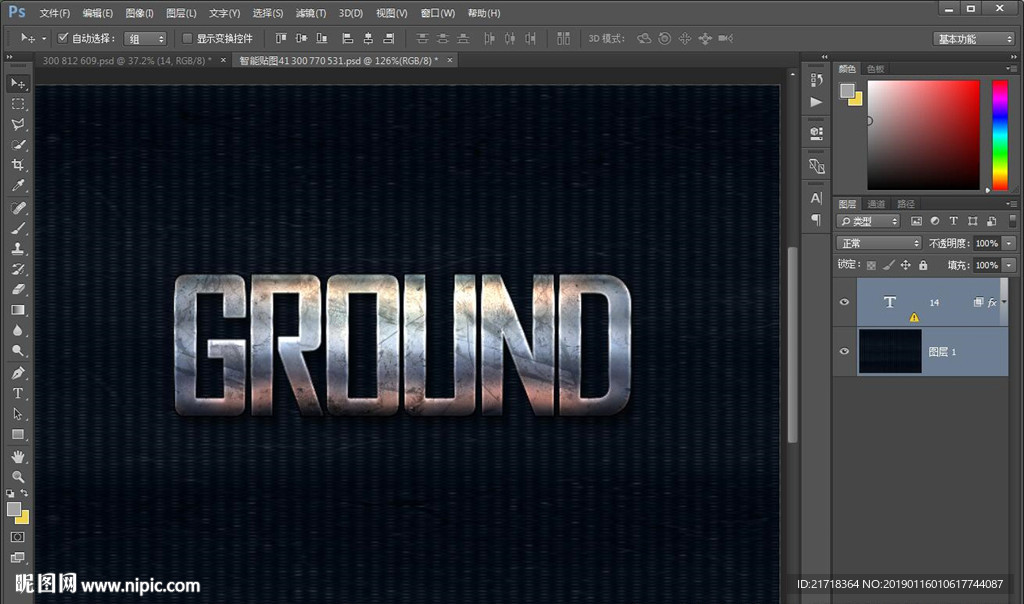Switch to the 通道 panel tab

click(x=876, y=204)
